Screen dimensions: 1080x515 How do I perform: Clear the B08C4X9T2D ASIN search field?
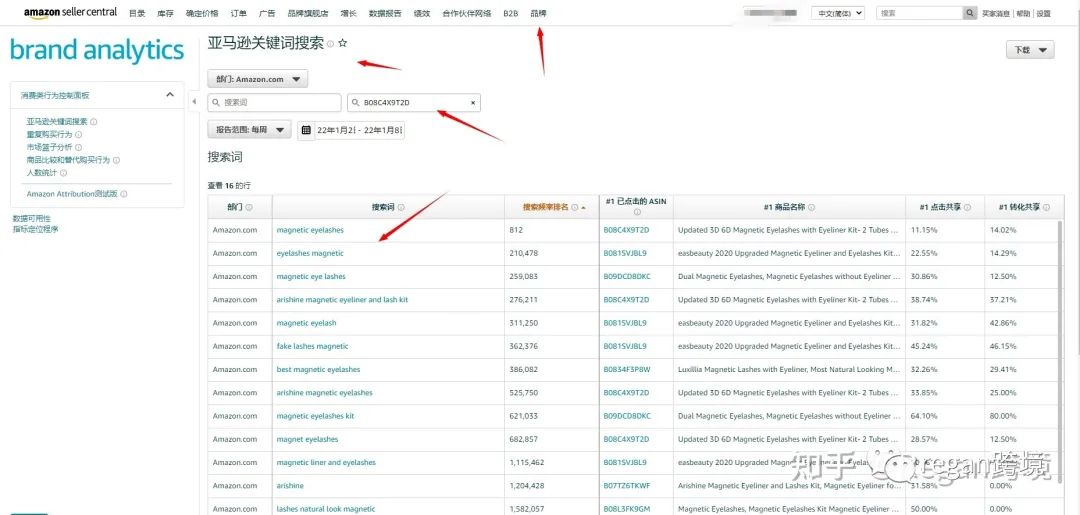(472, 103)
